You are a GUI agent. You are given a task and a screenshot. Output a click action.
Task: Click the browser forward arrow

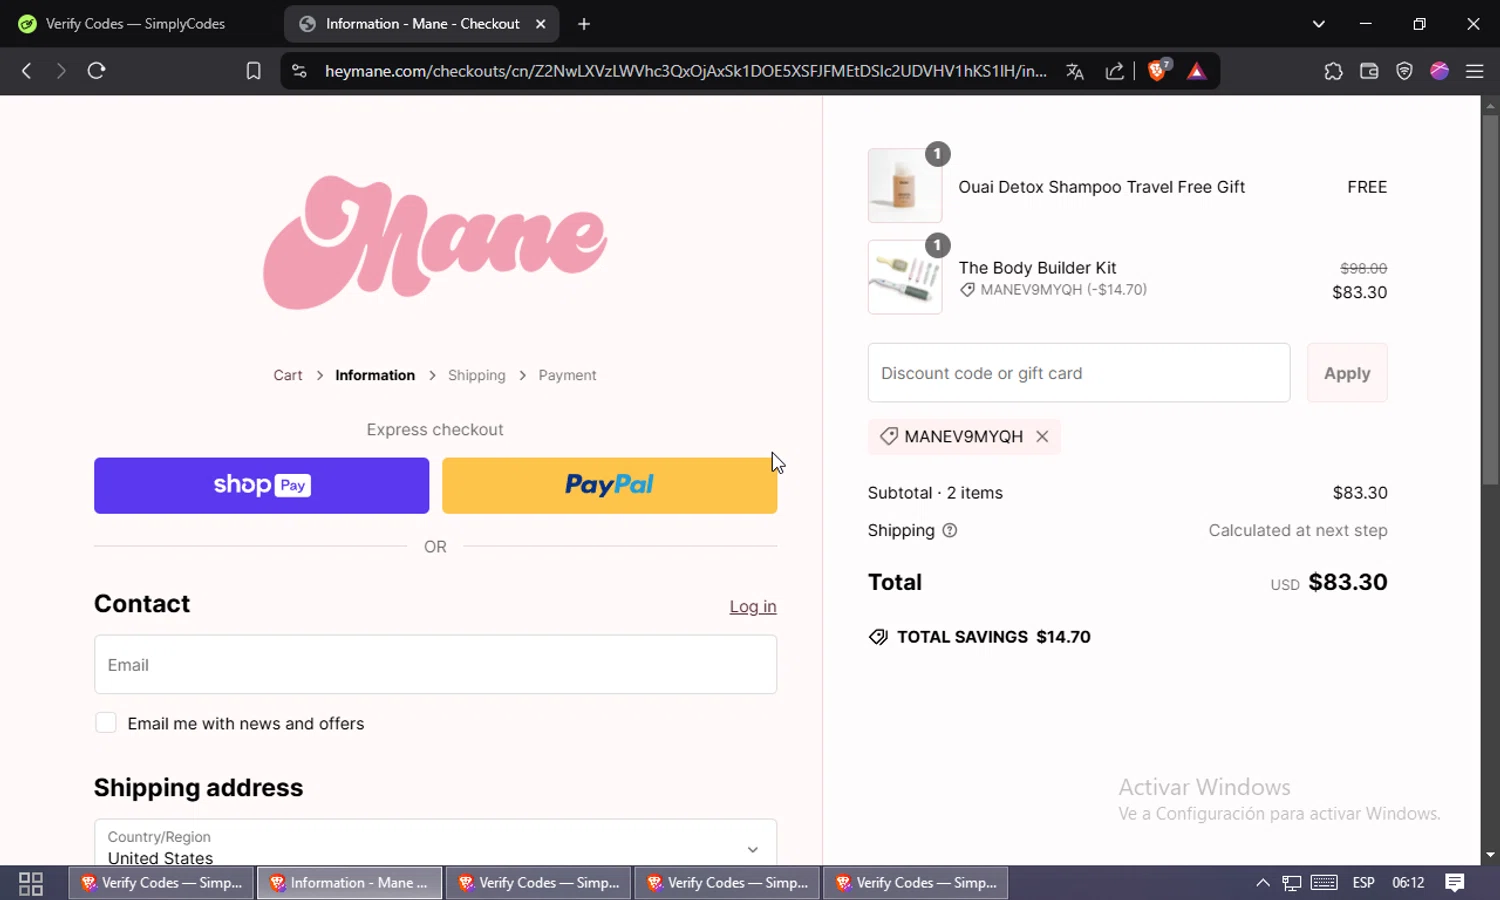point(61,71)
